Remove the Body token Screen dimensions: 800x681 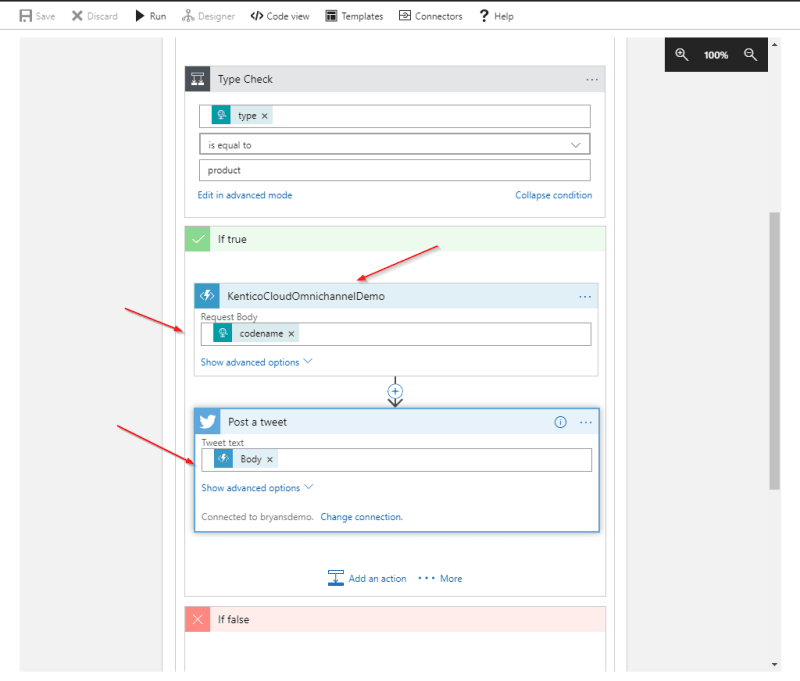pyautogui.click(x=270, y=460)
